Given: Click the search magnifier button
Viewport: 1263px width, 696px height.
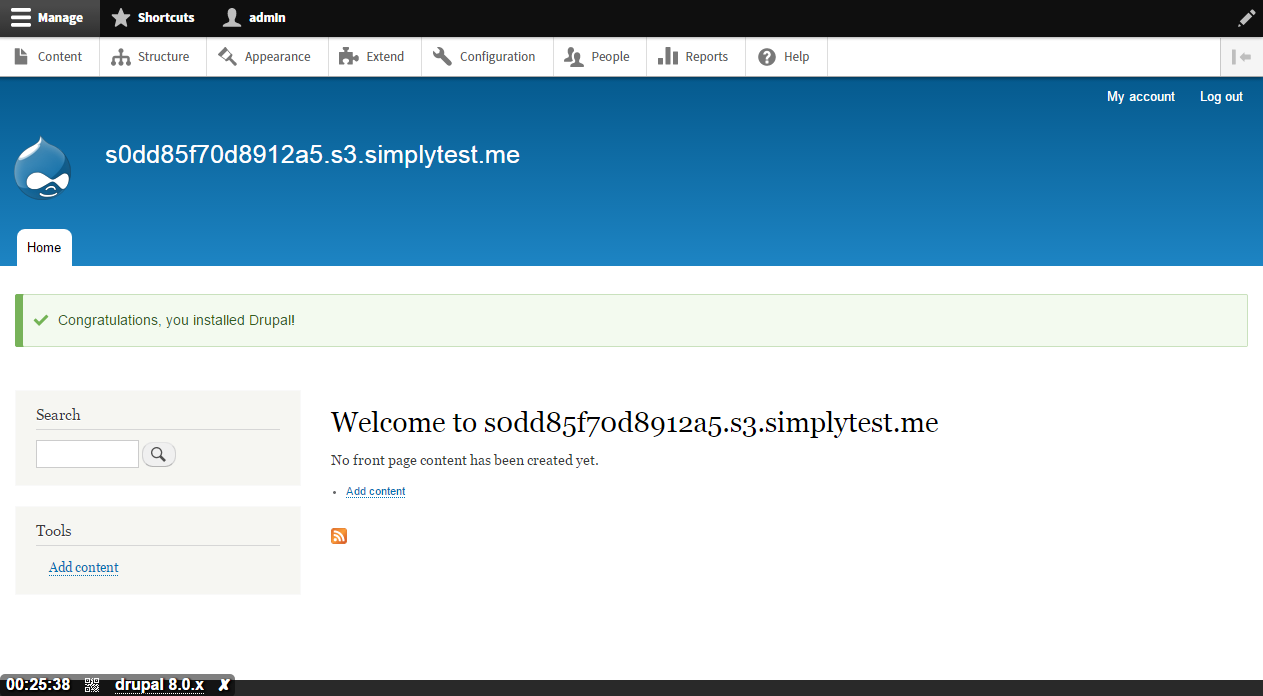Looking at the screenshot, I should click(x=158, y=453).
